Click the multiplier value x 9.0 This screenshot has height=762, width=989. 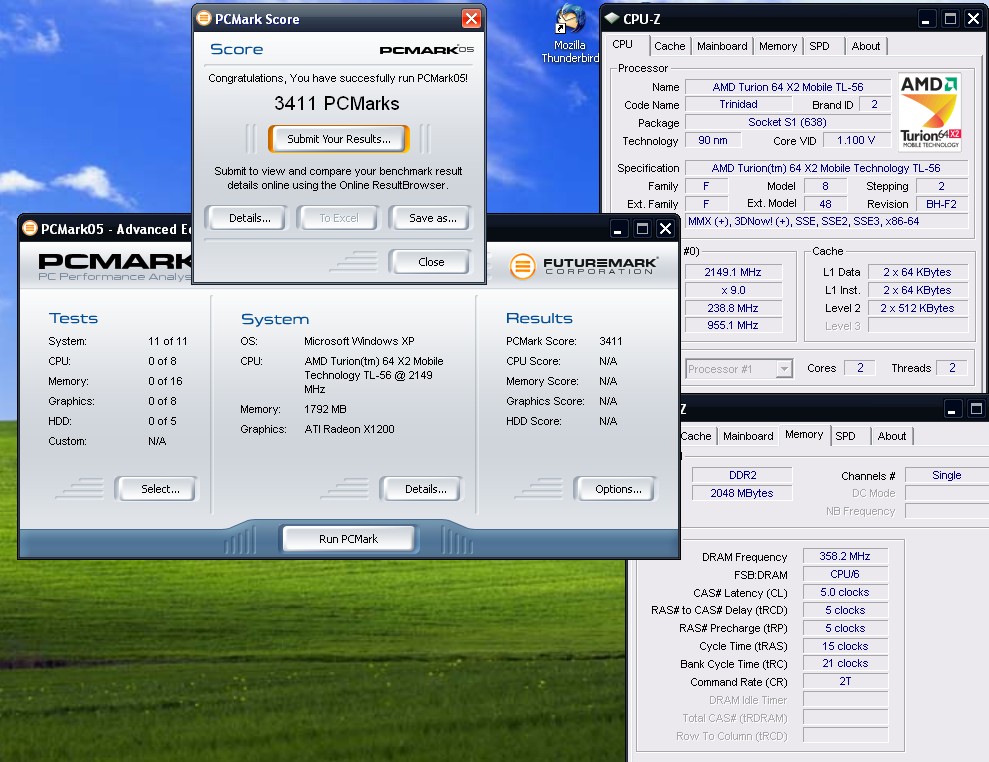click(x=733, y=290)
